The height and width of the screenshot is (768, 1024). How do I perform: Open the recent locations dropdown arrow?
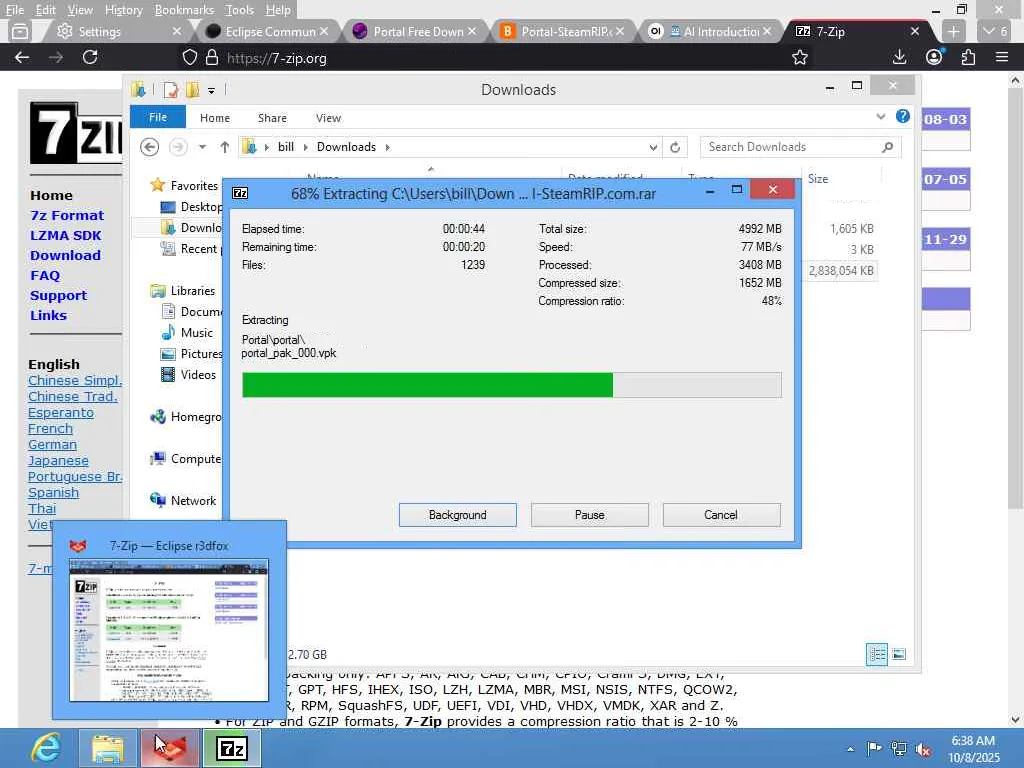pos(202,147)
